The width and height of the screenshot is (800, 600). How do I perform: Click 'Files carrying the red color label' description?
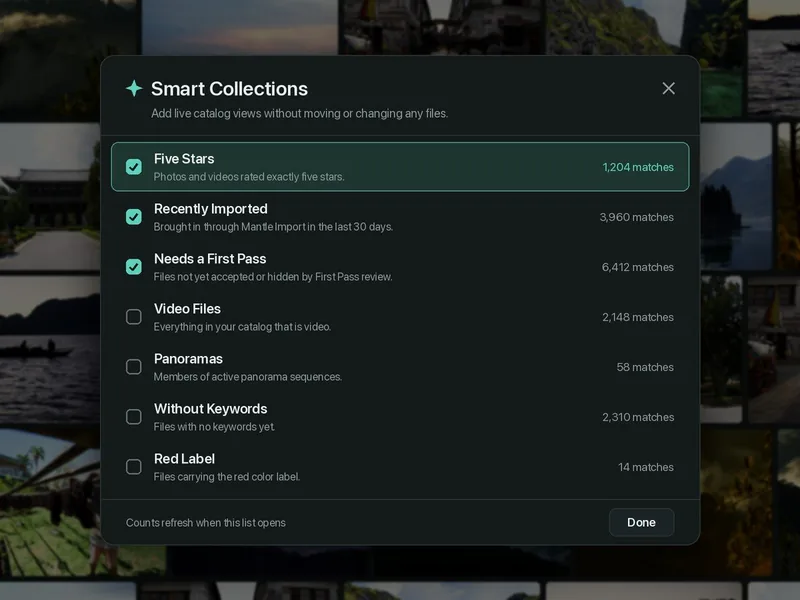pyautogui.click(x=227, y=477)
